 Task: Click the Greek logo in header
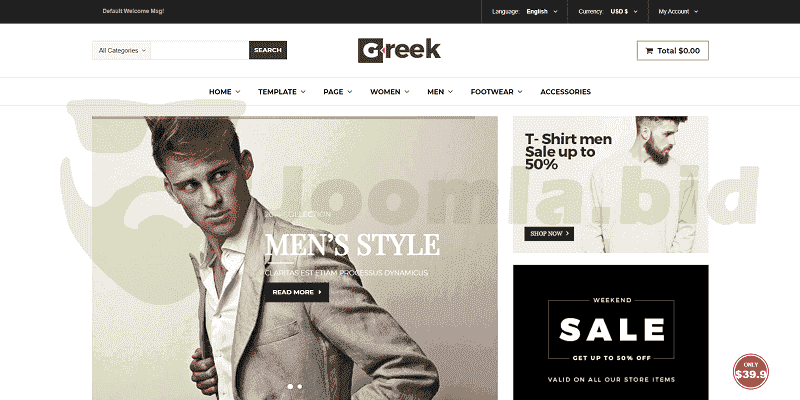pyautogui.click(x=399, y=50)
